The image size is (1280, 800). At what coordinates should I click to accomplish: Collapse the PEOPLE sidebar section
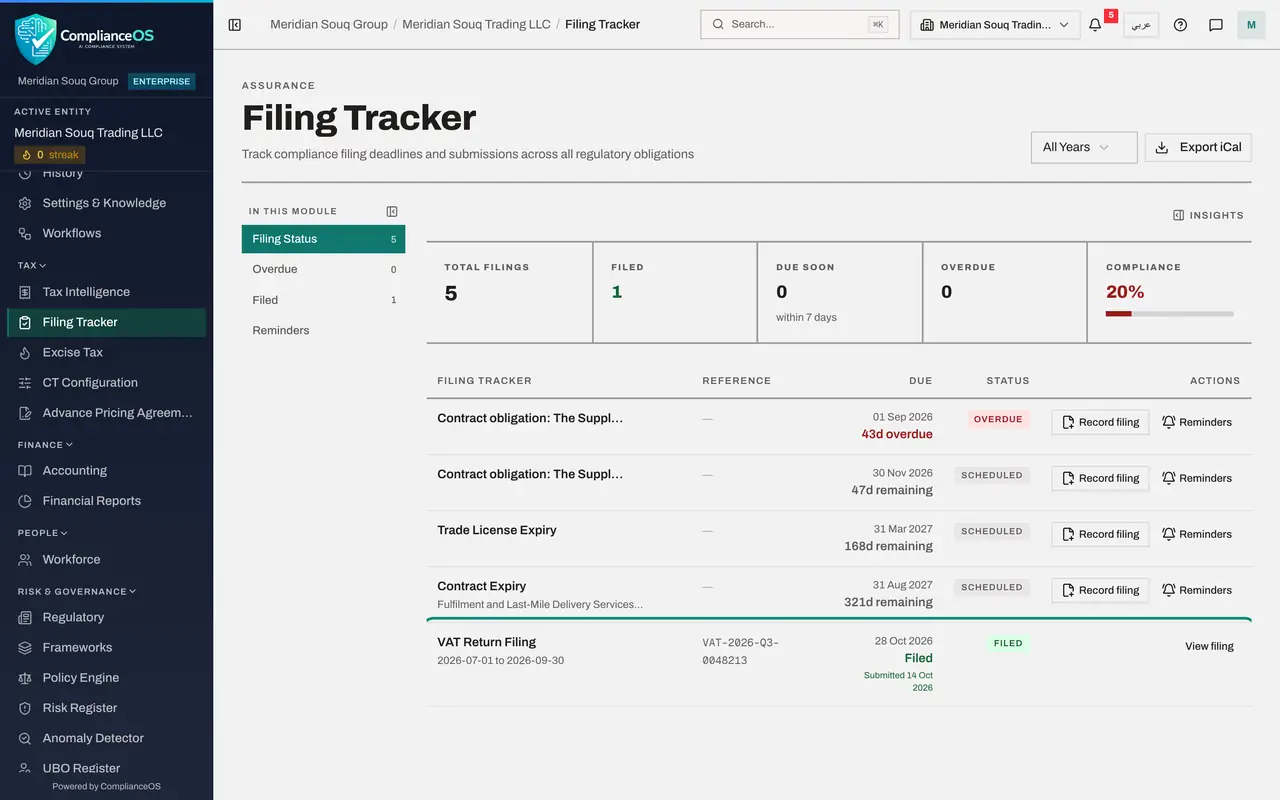click(x=43, y=533)
